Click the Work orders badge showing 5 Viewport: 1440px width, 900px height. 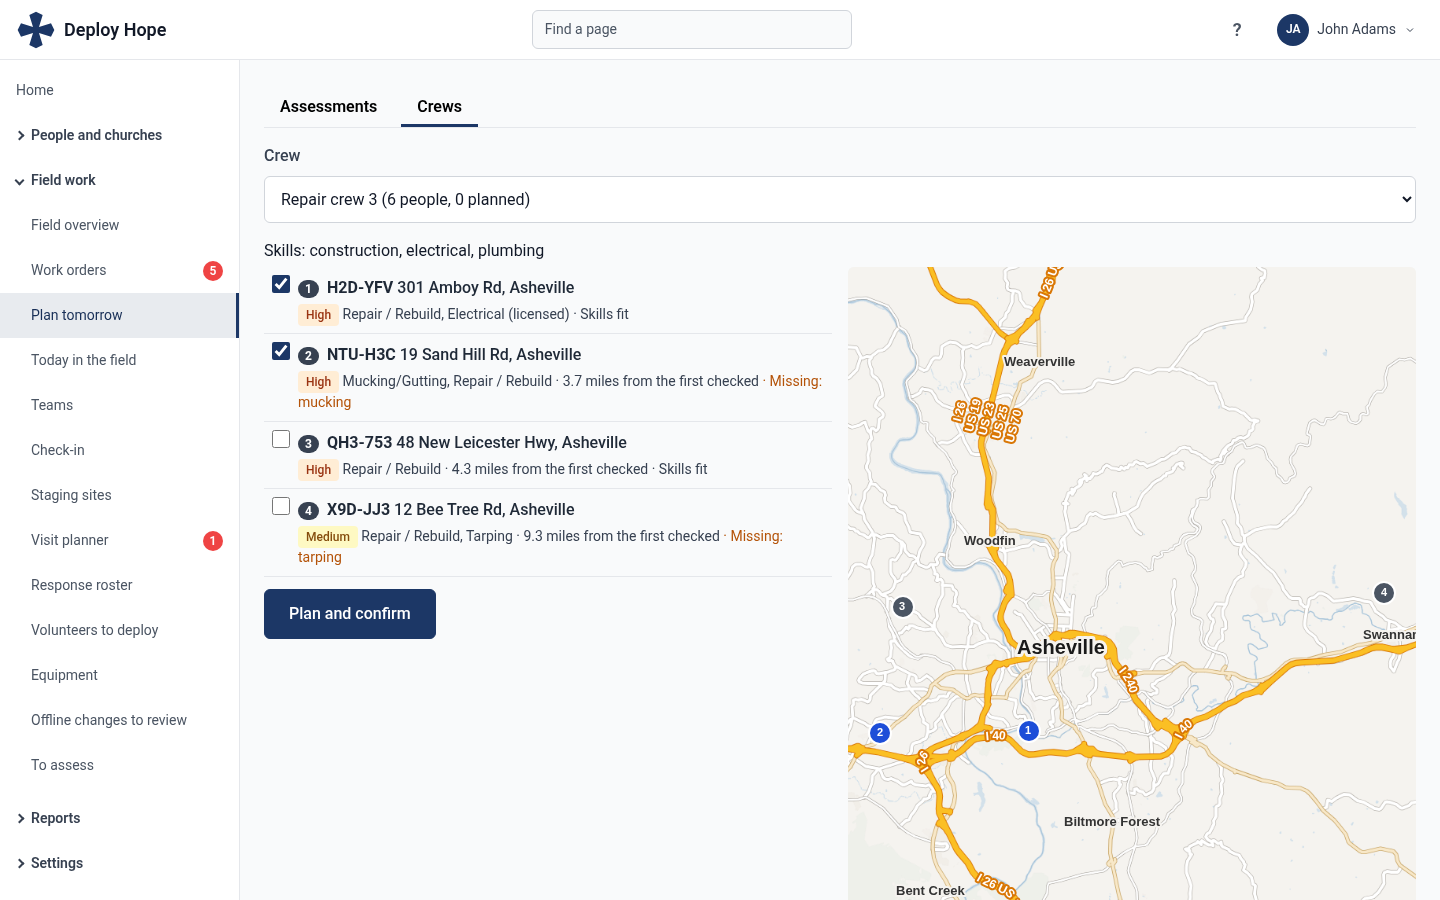point(213,271)
